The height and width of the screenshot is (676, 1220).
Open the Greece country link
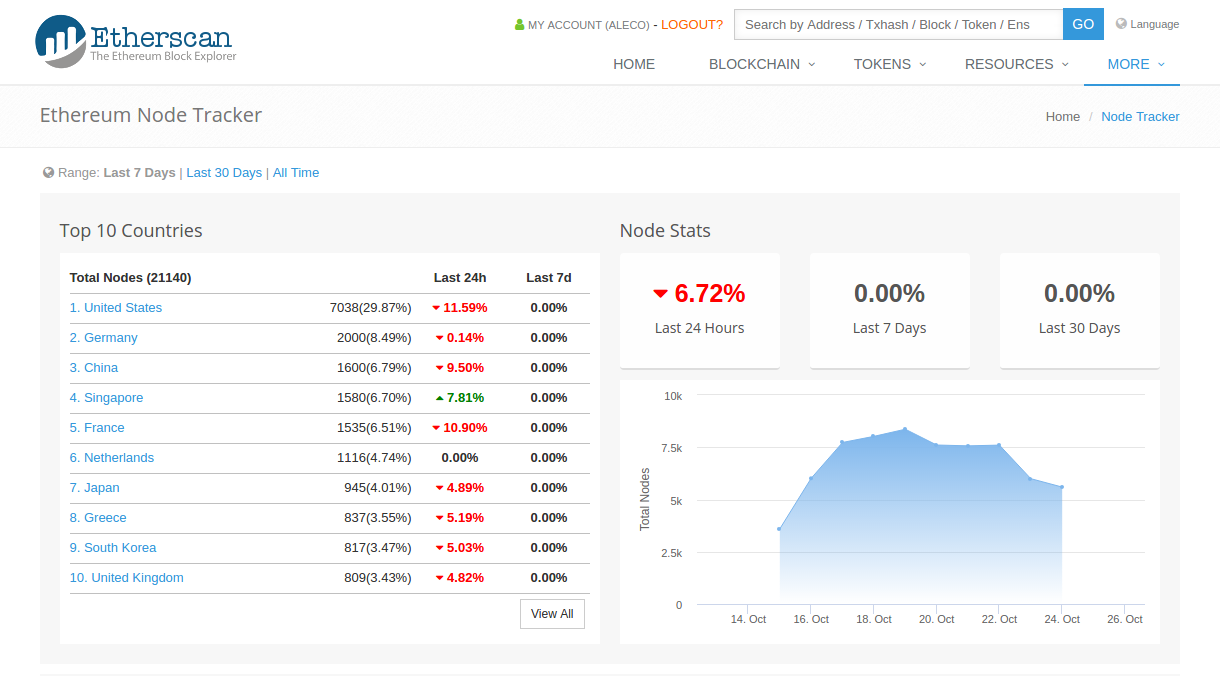pos(98,518)
